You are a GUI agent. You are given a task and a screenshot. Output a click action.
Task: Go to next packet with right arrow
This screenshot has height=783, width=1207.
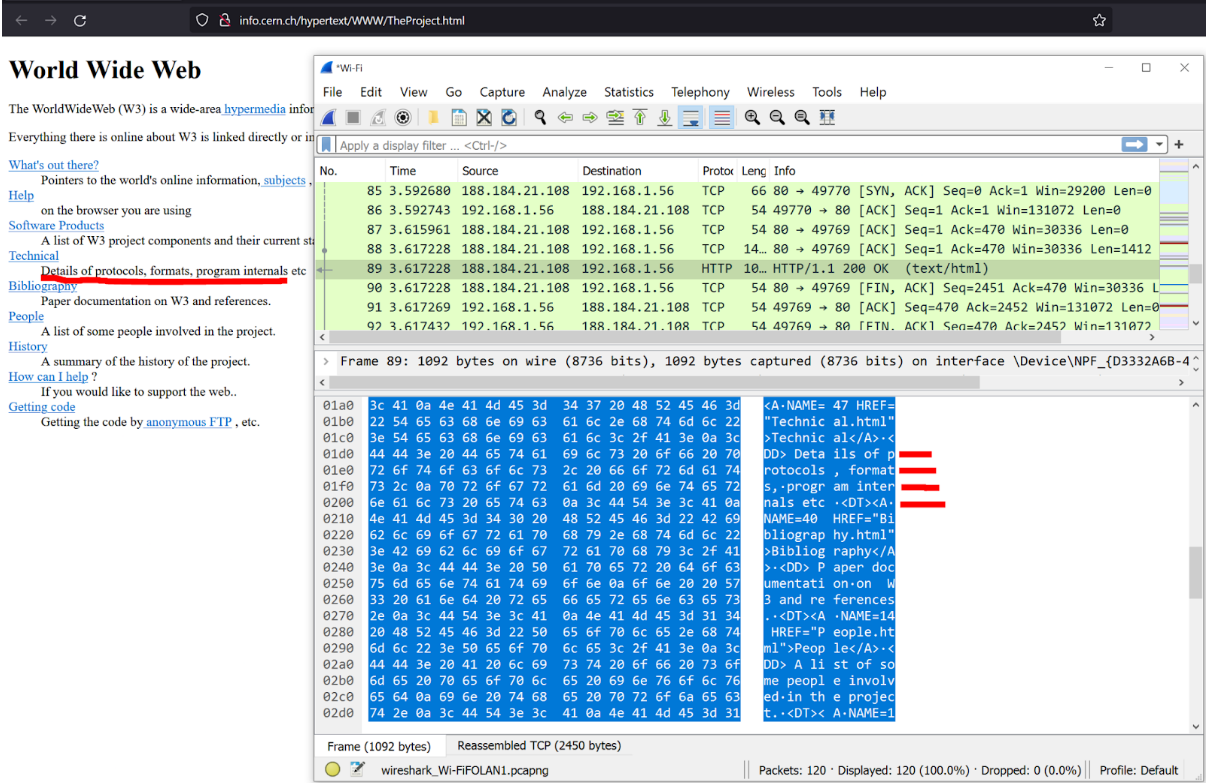click(x=590, y=118)
